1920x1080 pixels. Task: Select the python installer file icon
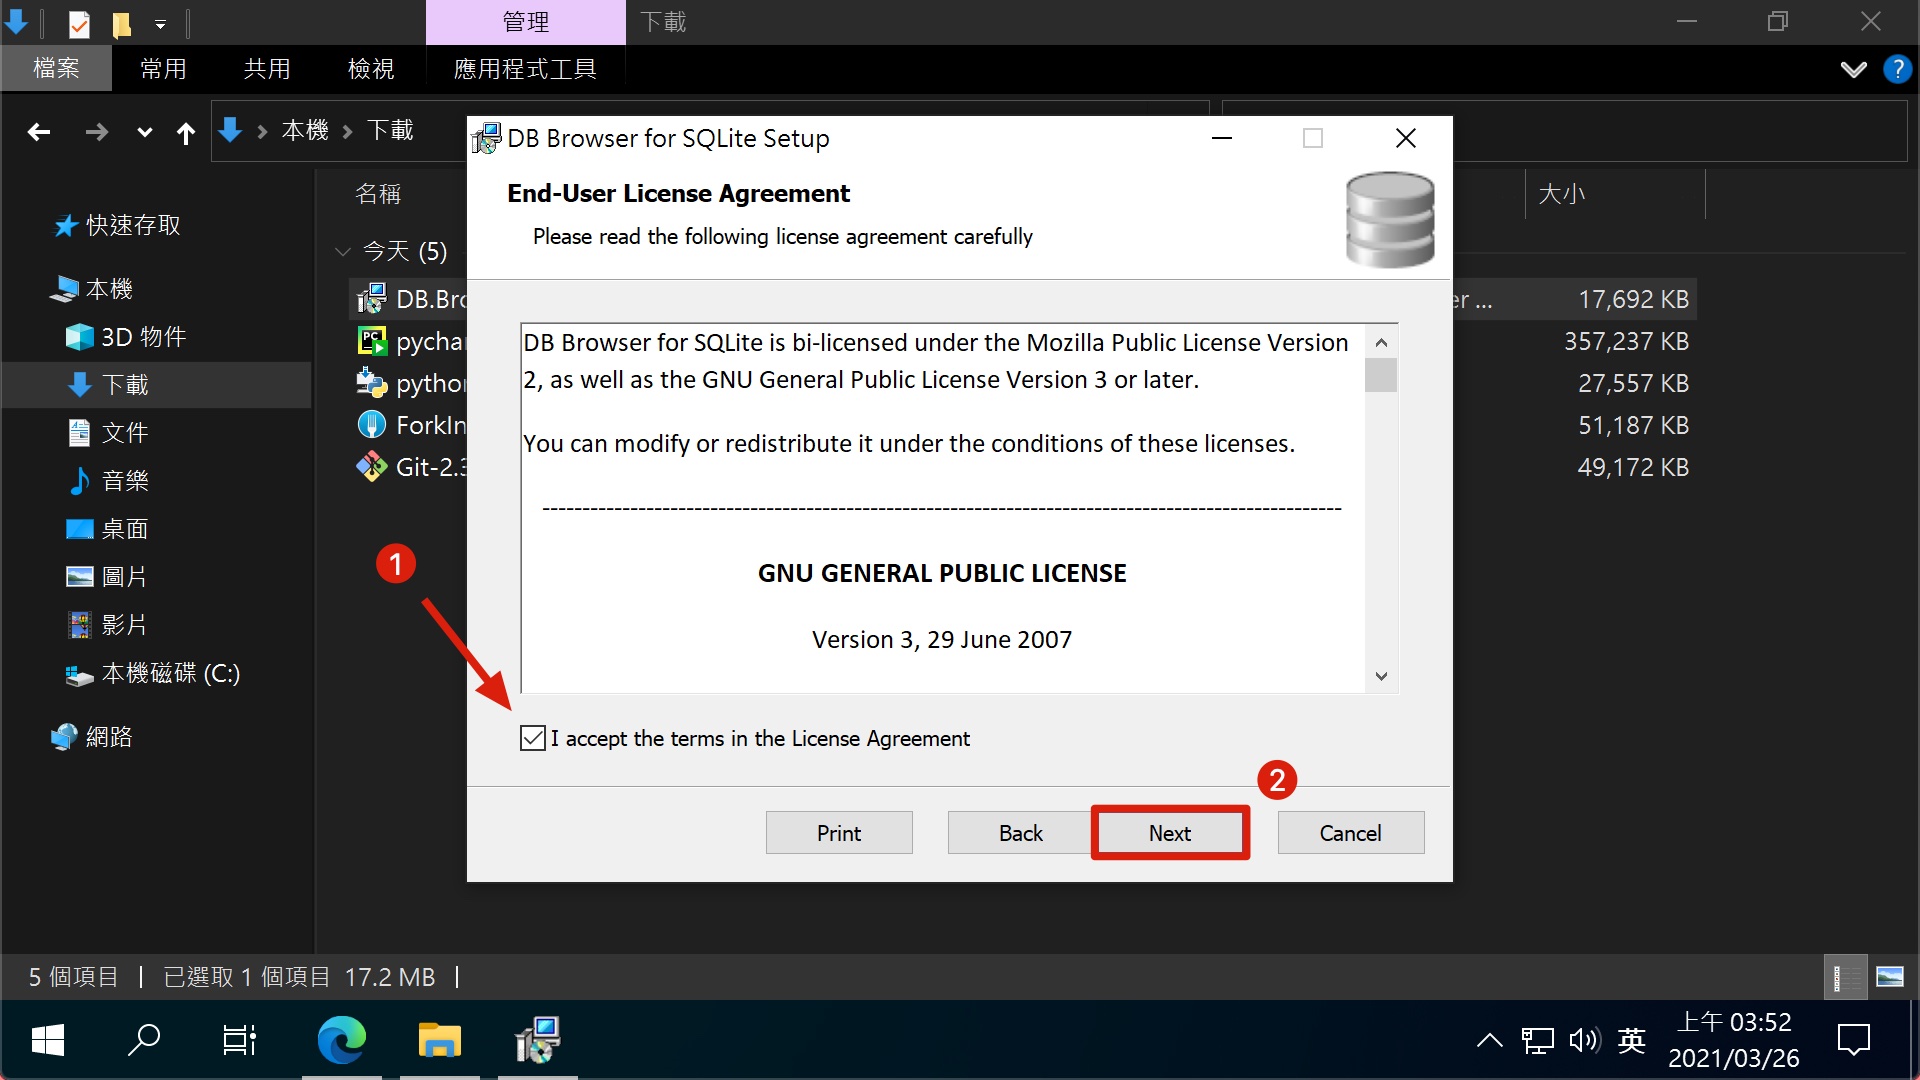click(x=371, y=383)
